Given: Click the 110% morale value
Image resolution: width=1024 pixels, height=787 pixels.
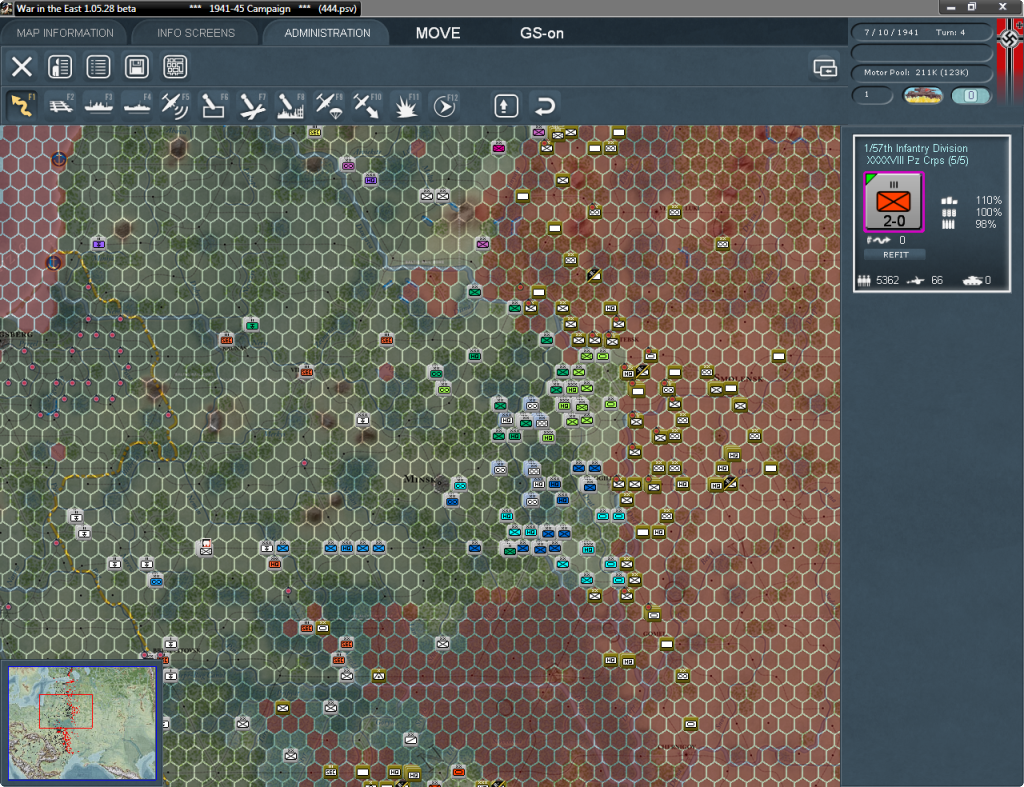Looking at the screenshot, I should (988, 200).
